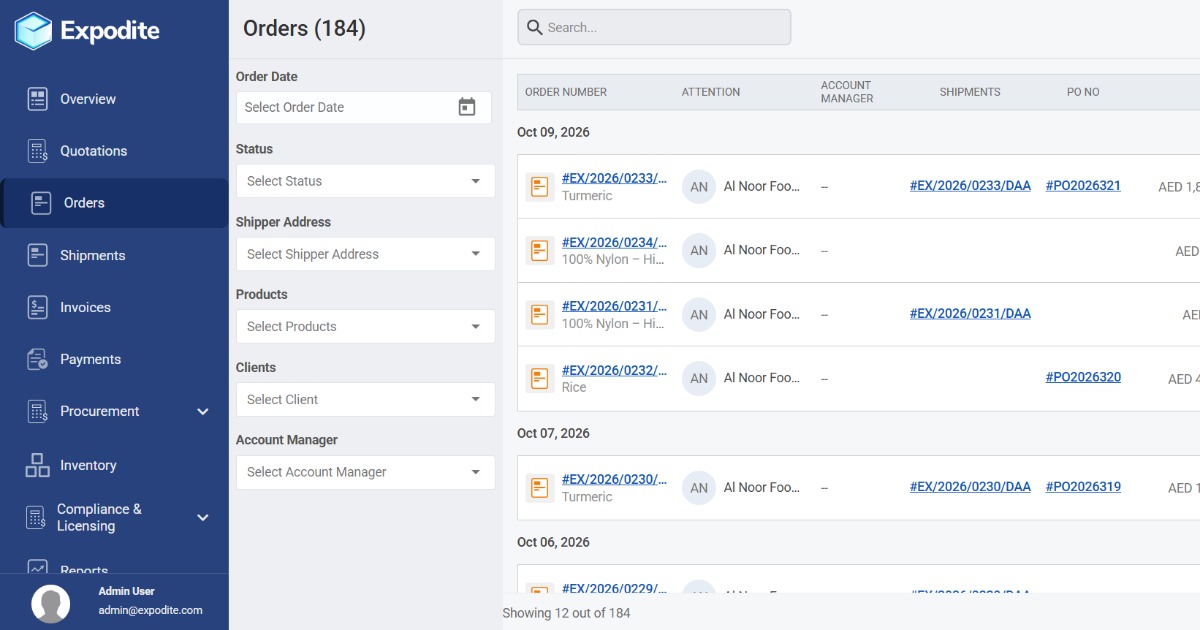The image size is (1200, 630).
Task: Go to the Shipments menu item
Action: pos(93,255)
